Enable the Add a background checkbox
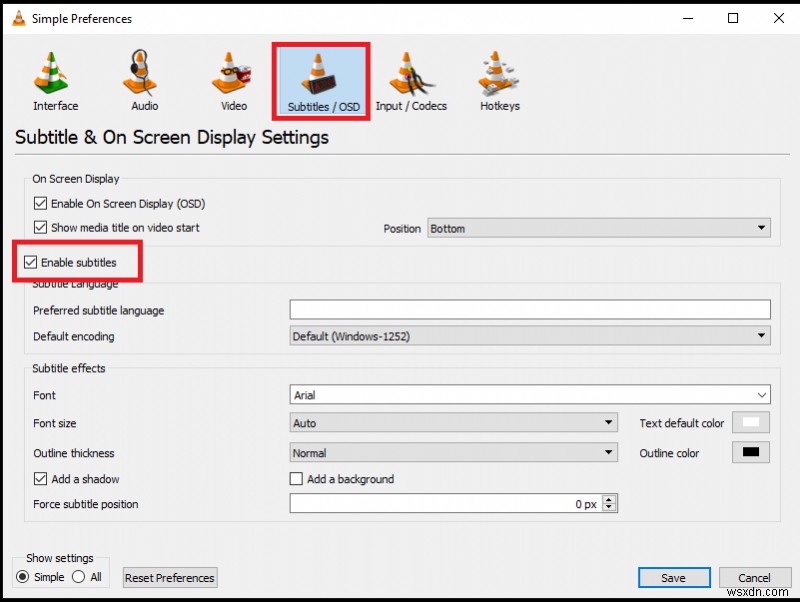The width and height of the screenshot is (800, 602). point(296,479)
